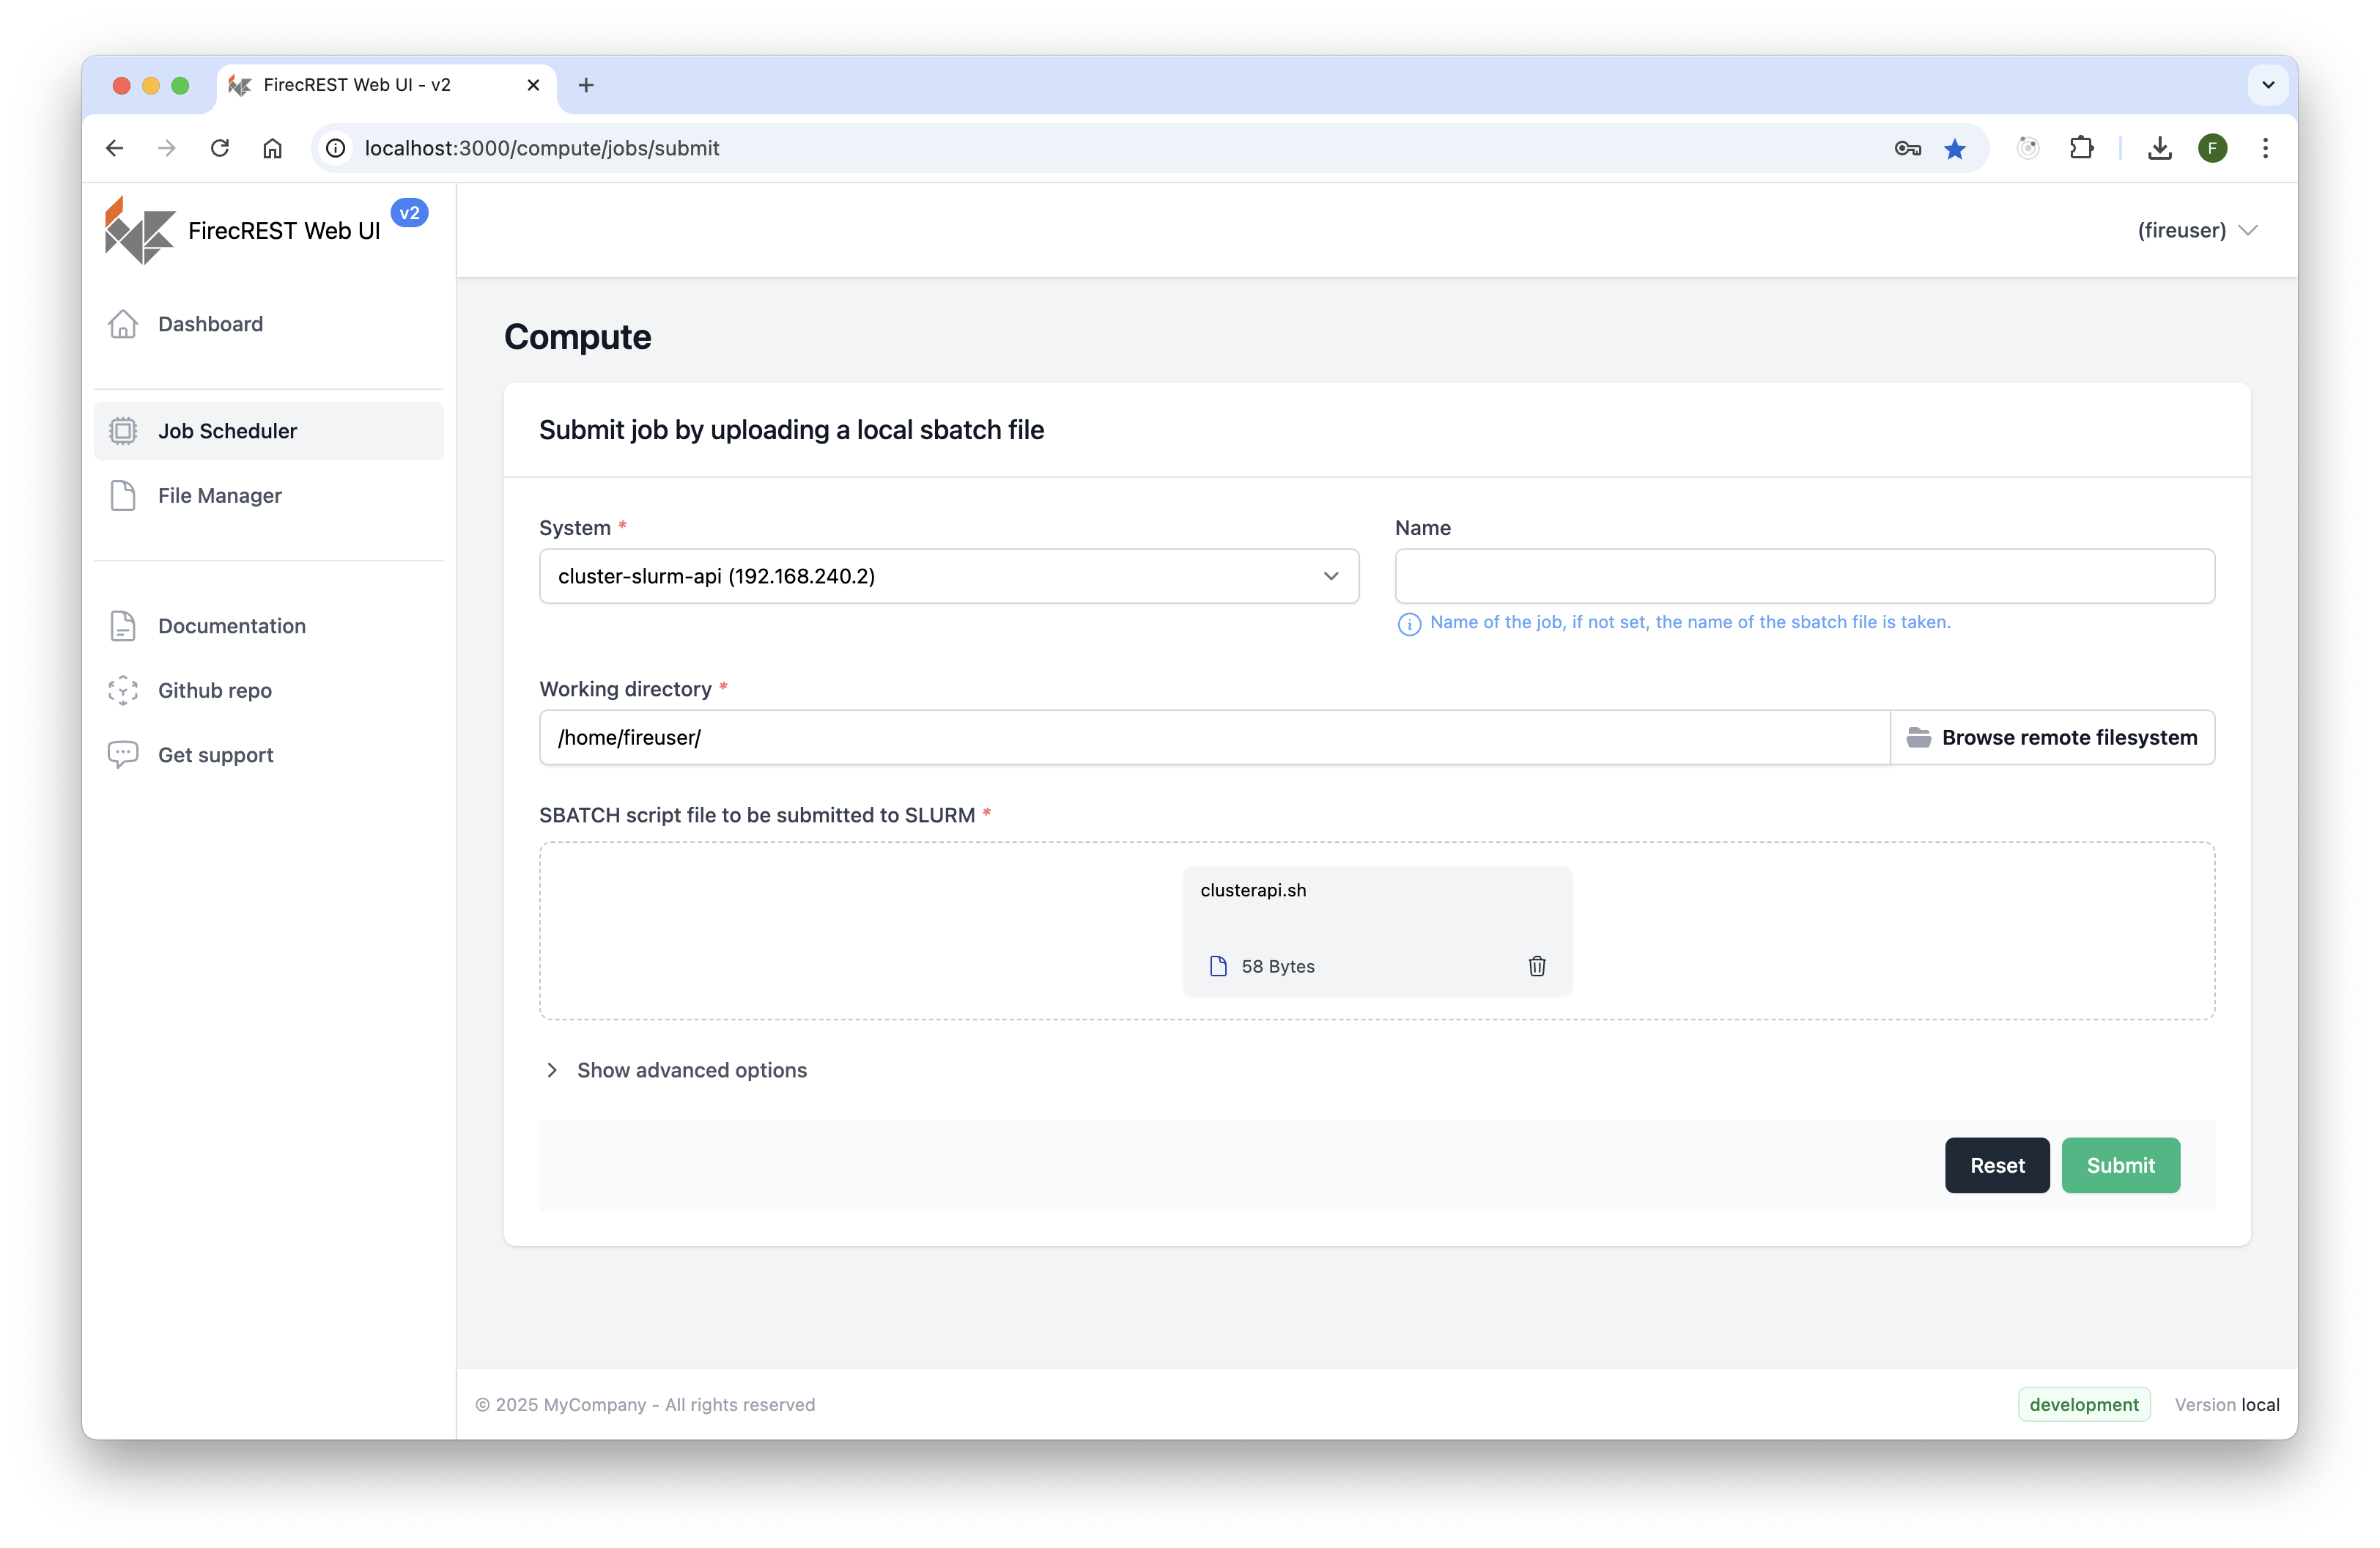This screenshot has height=1548, width=2380.
Task: Click the development environment badge
Action: (x=2083, y=1404)
